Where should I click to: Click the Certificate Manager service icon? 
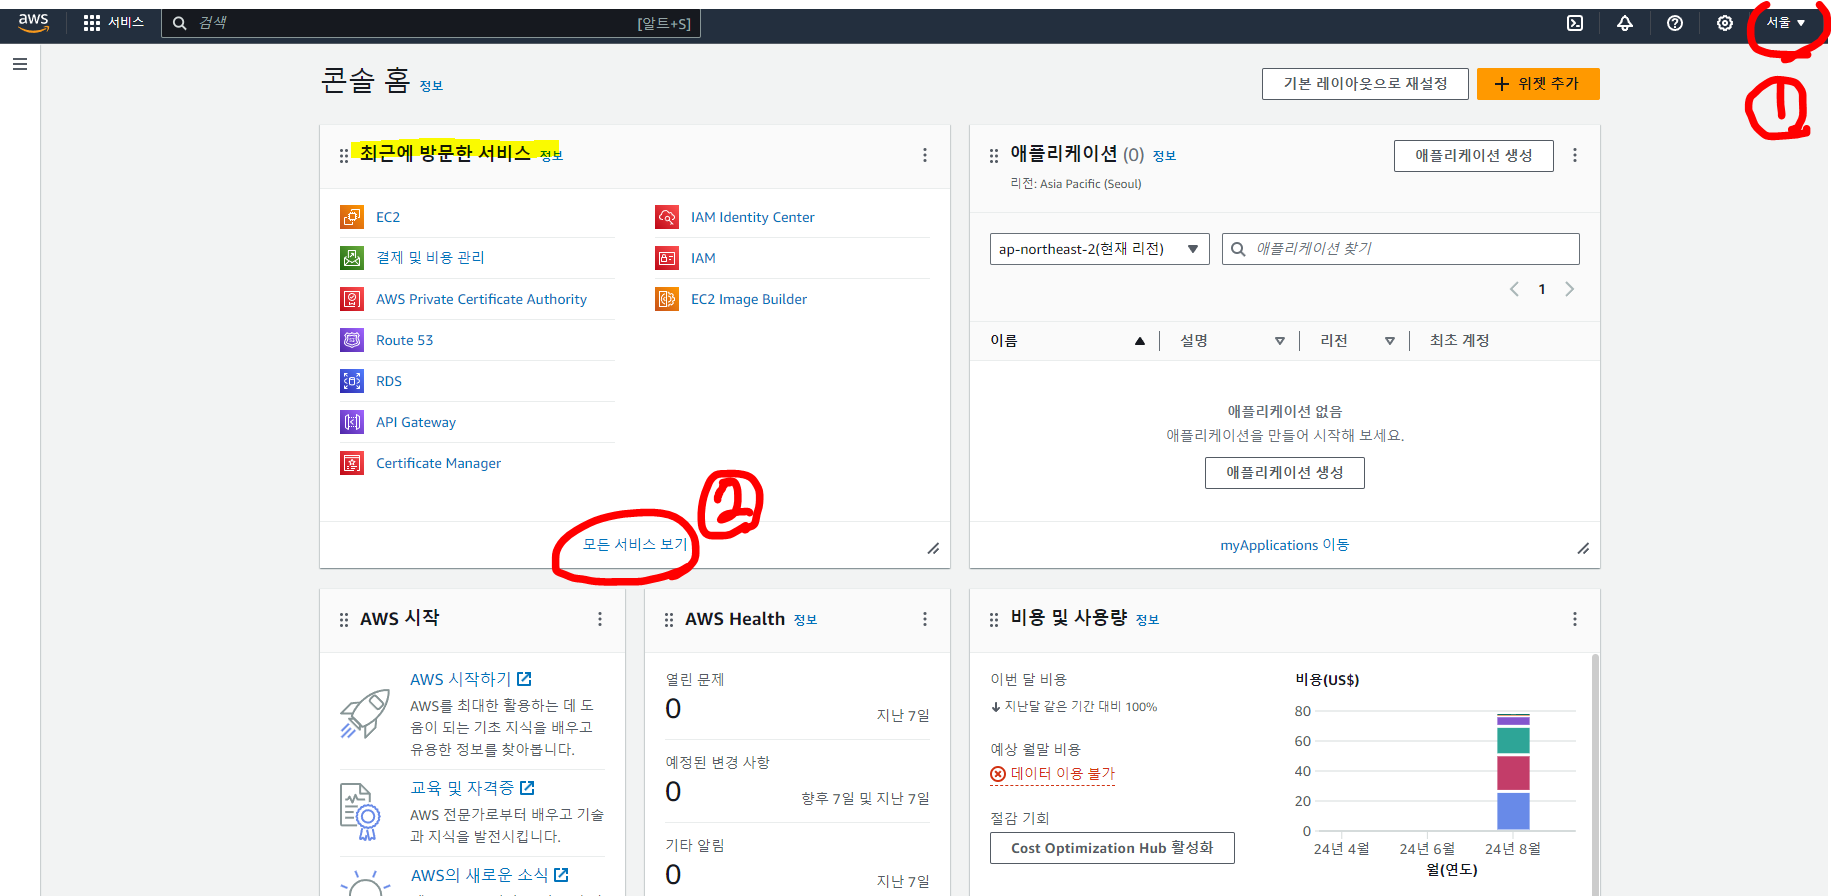[x=352, y=463]
